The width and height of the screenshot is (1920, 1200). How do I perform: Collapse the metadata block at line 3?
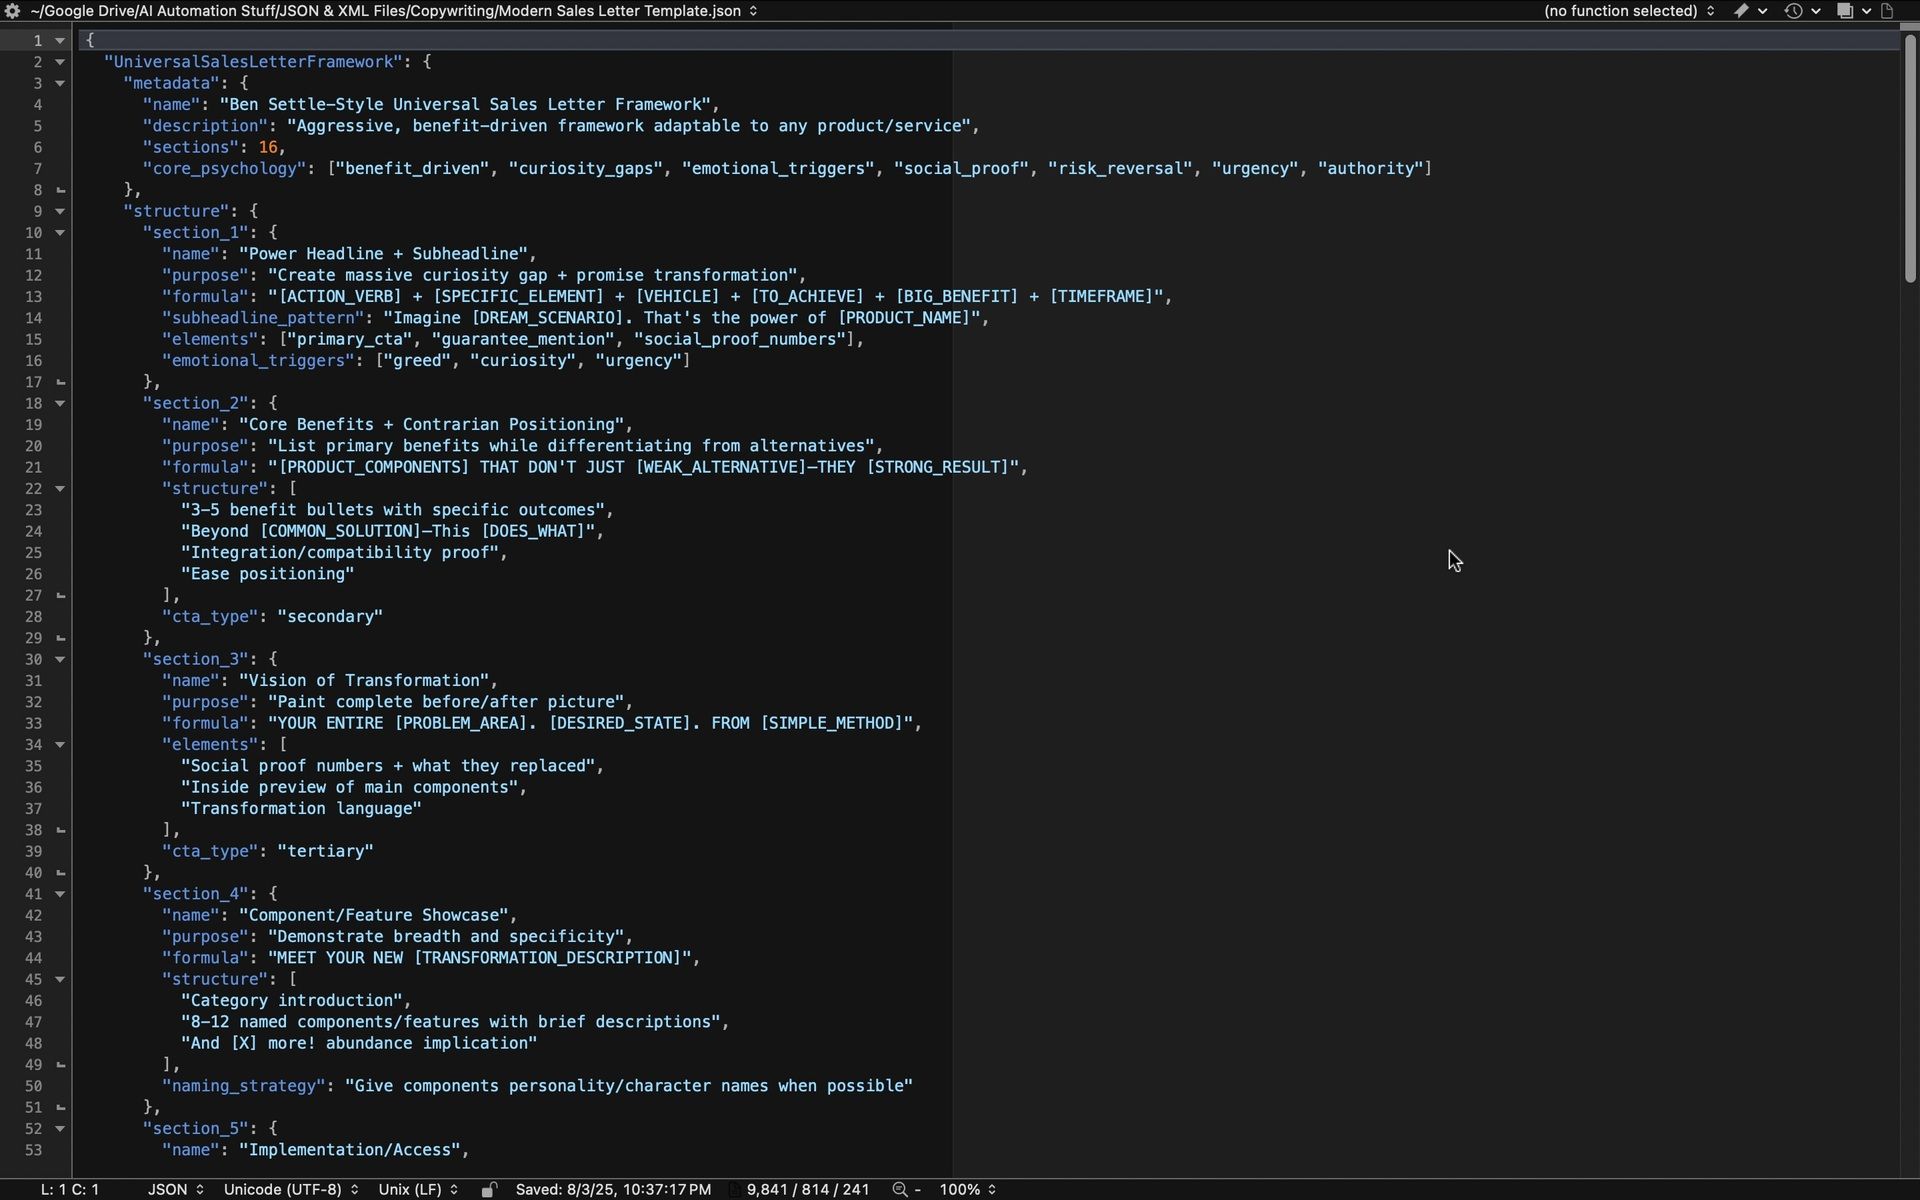pos(60,84)
